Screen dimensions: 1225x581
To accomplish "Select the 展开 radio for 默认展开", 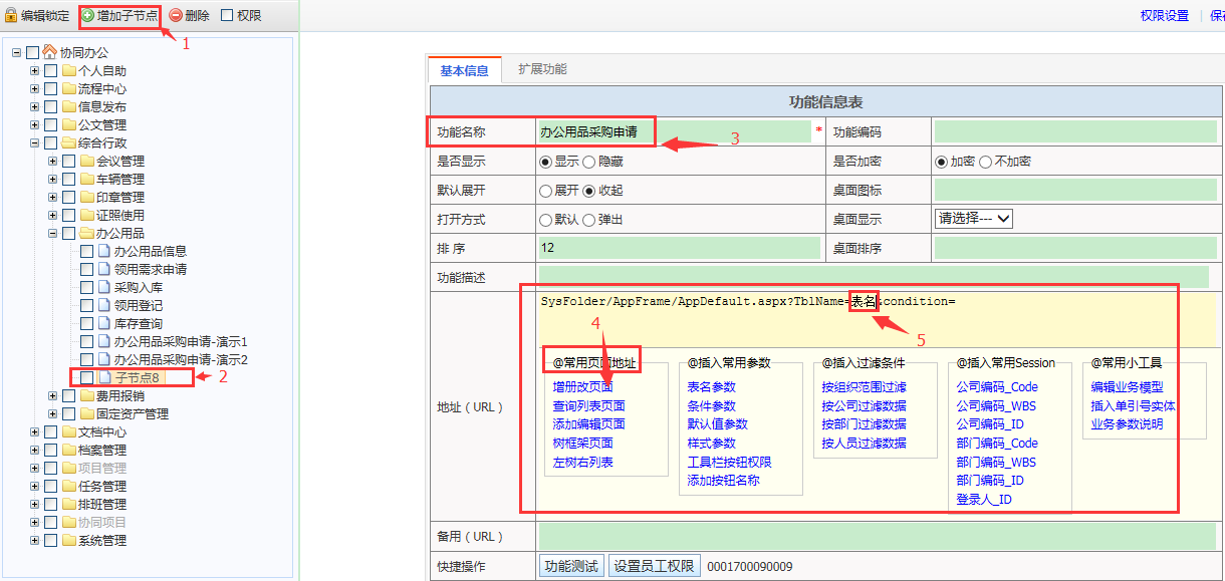I will [x=545, y=190].
